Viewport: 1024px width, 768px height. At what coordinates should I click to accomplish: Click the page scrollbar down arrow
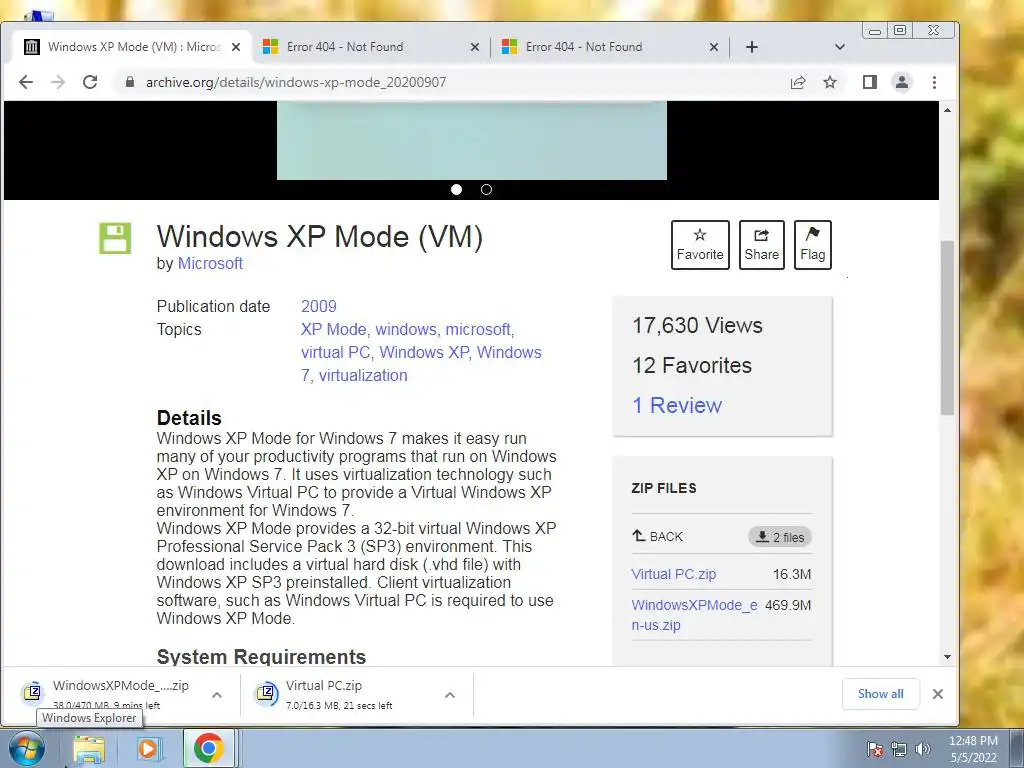(x=948, y=657)
